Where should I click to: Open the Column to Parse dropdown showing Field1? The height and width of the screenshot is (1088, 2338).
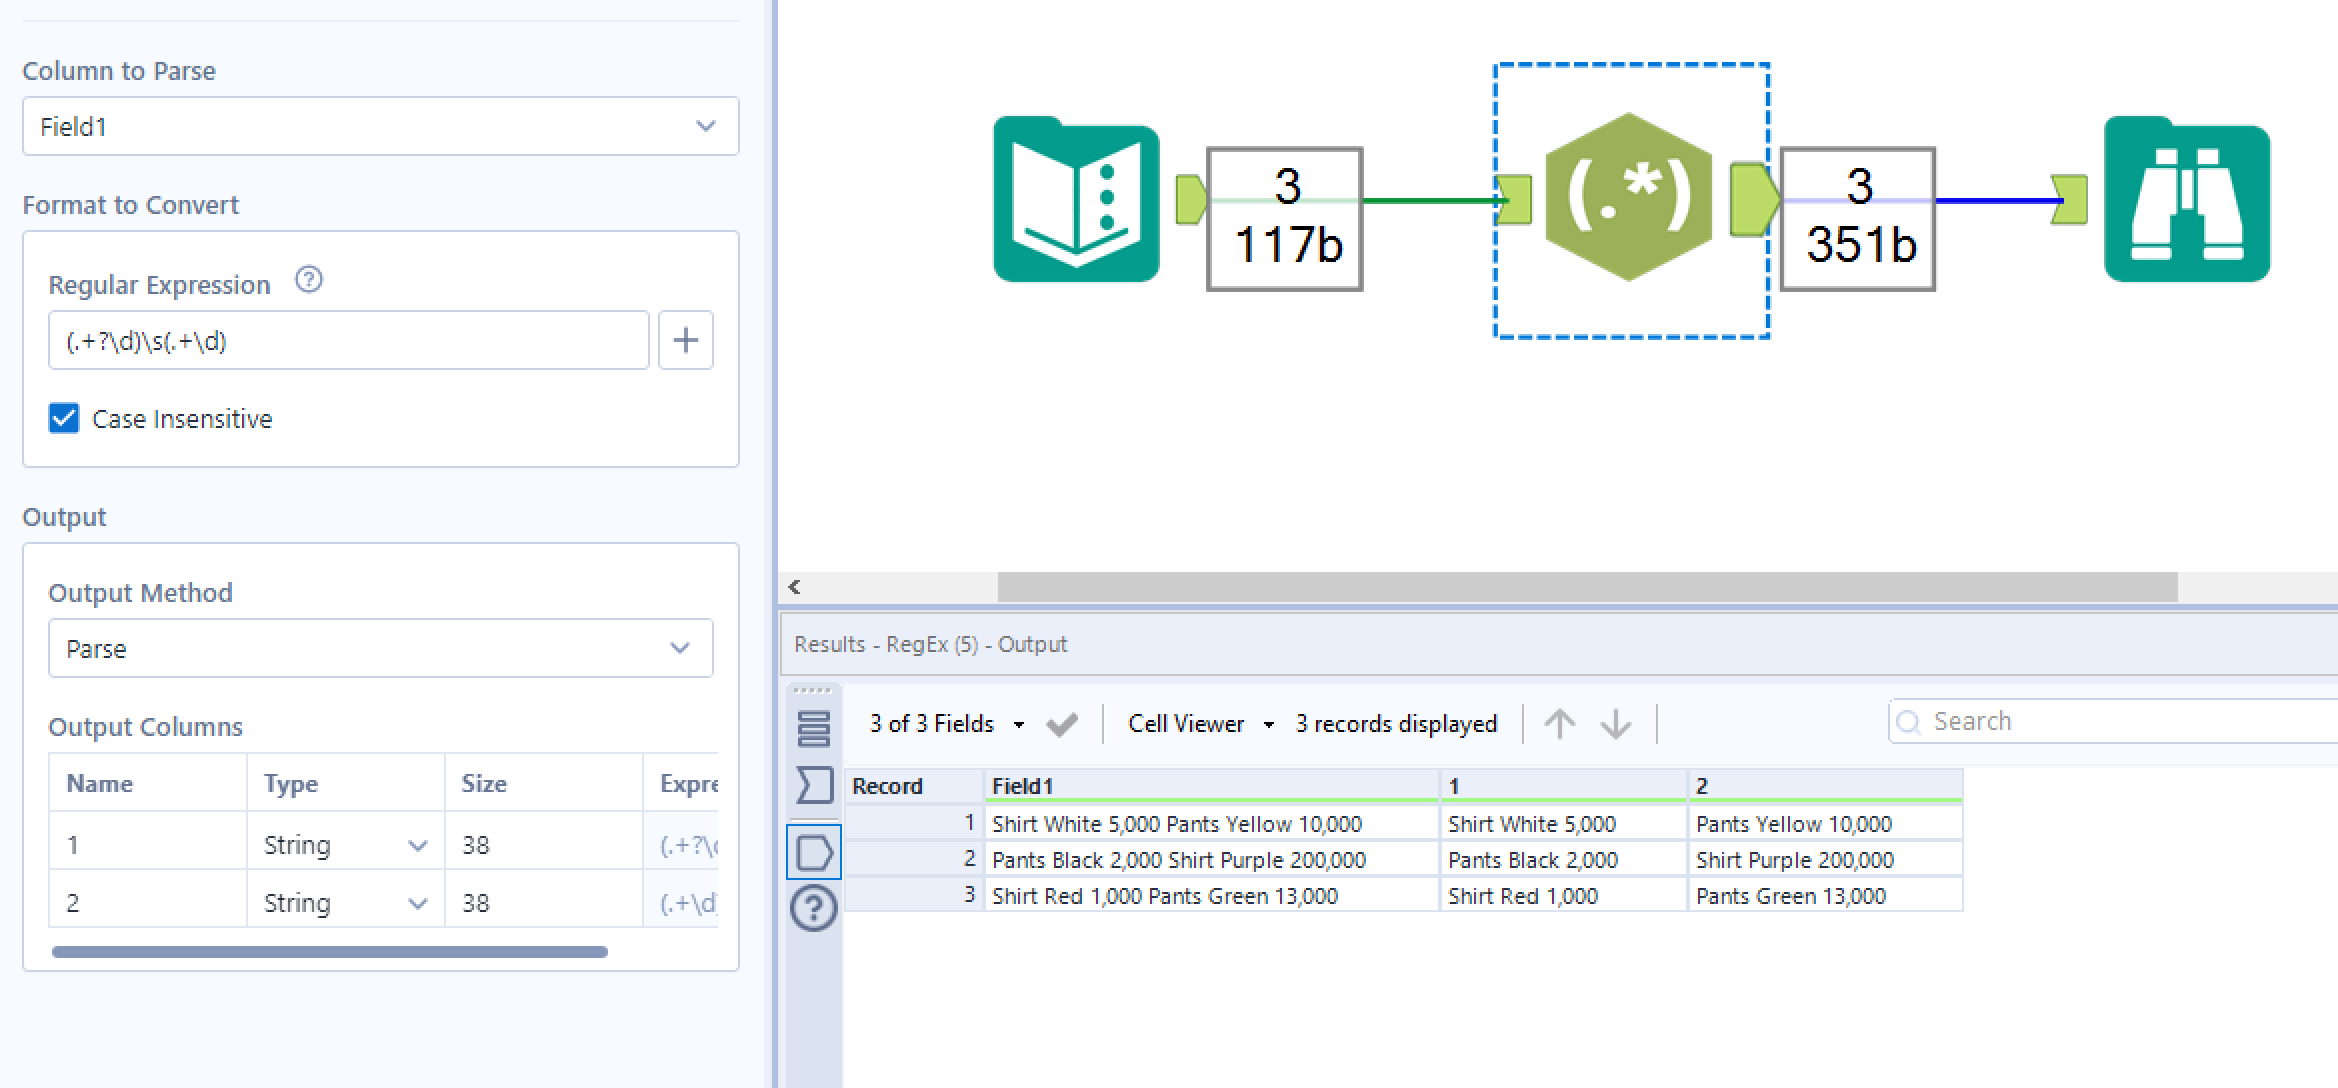point(380,126)
